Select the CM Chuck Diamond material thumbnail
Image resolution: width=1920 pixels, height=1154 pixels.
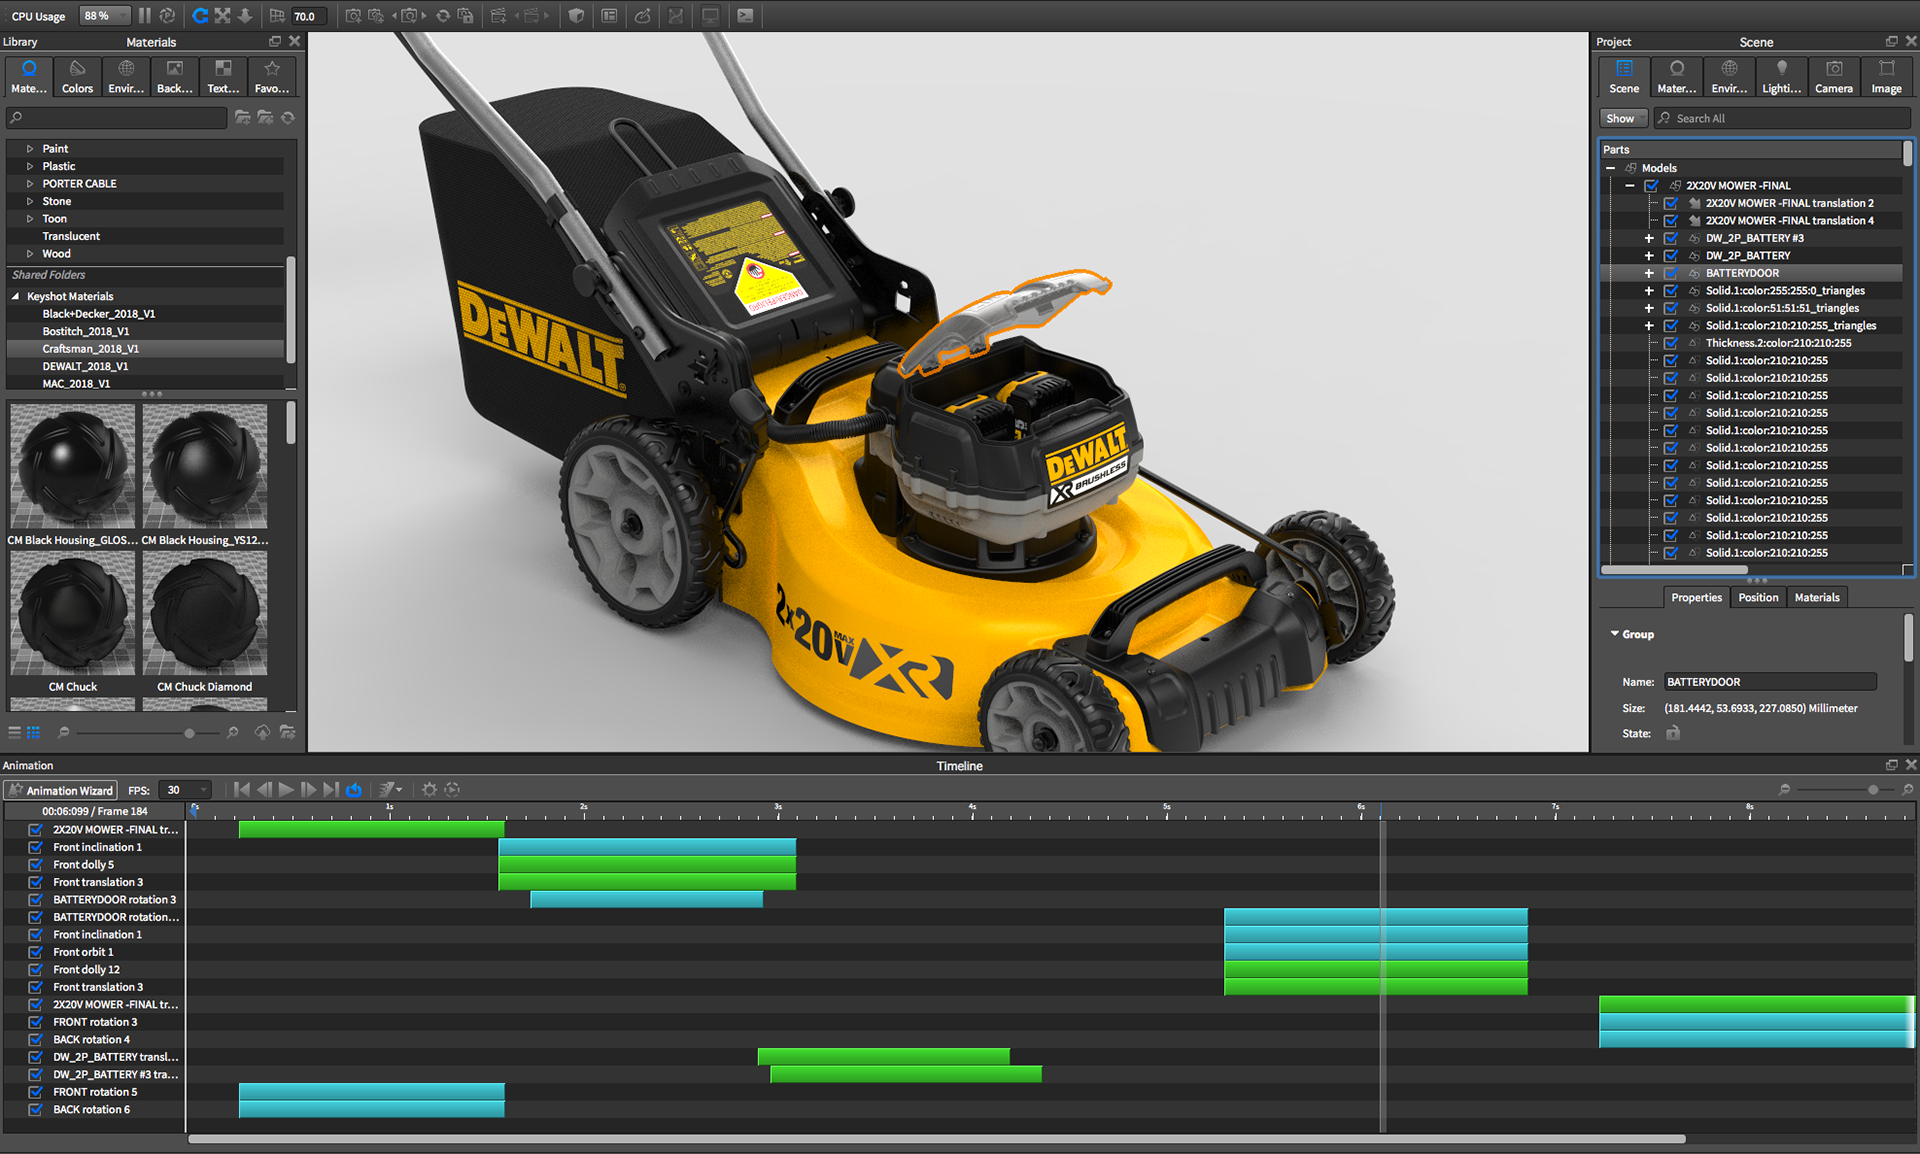point(205,614)
